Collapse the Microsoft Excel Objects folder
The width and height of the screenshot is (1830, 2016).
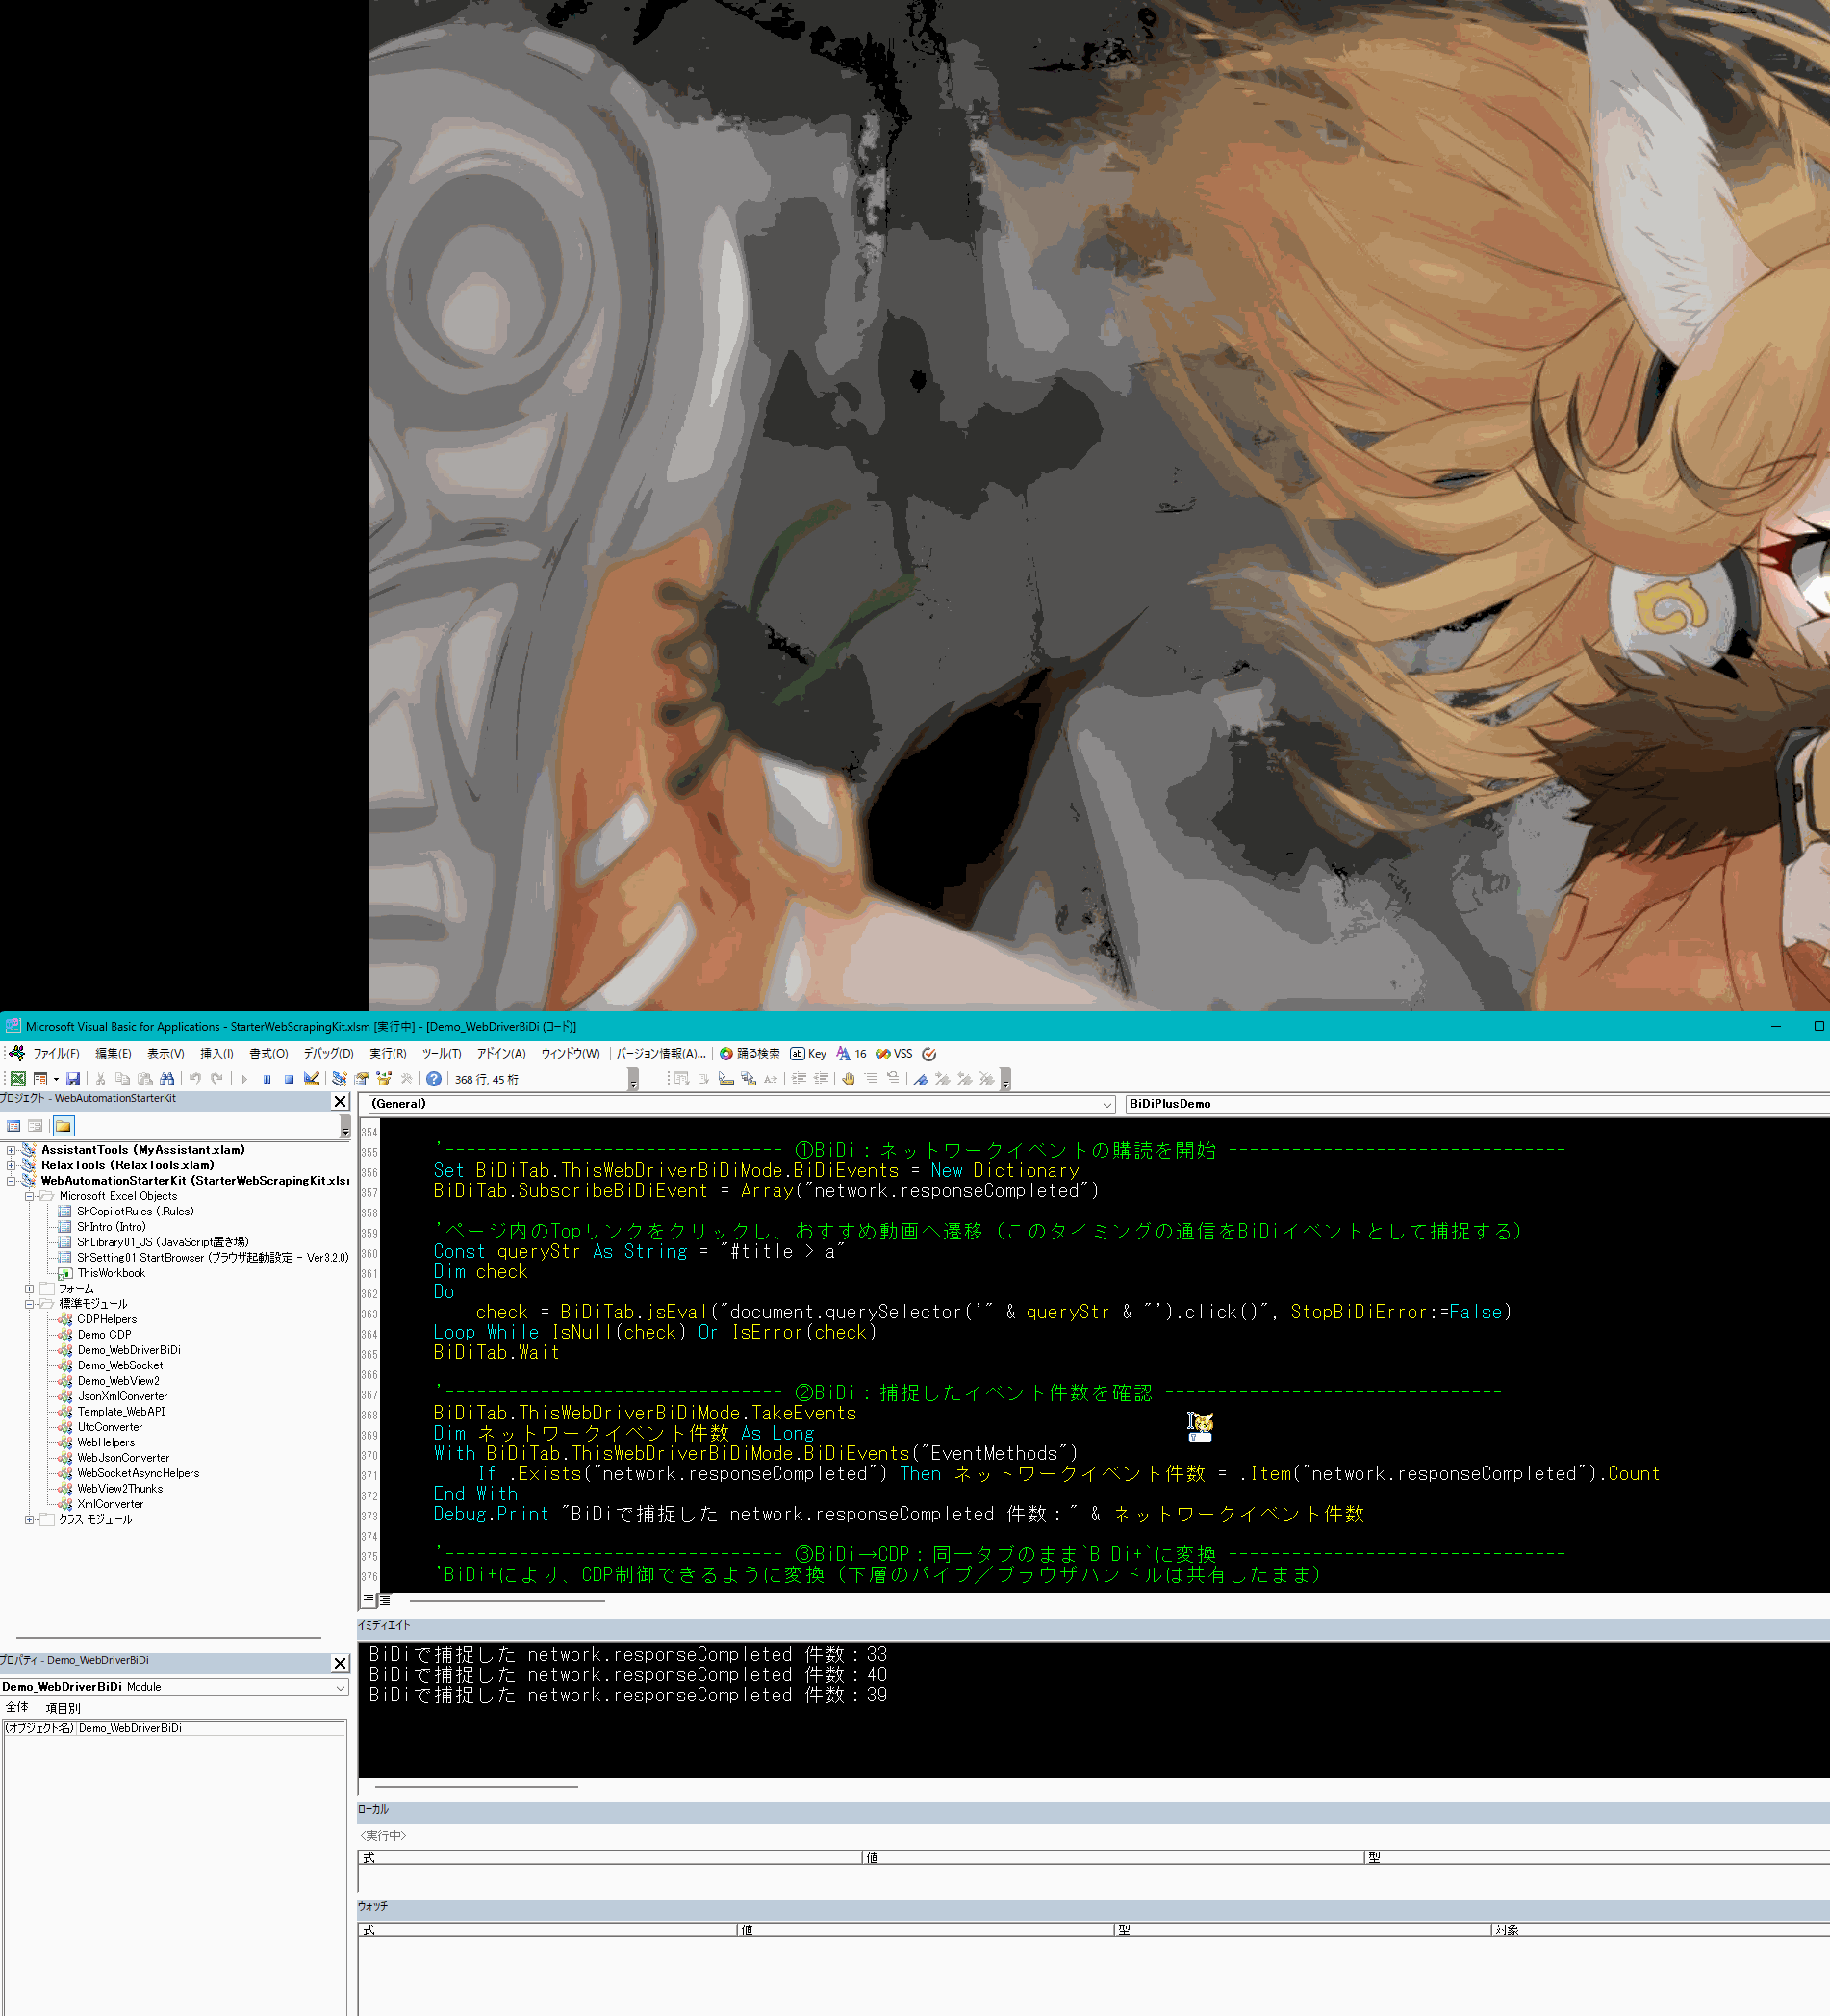29,1196
